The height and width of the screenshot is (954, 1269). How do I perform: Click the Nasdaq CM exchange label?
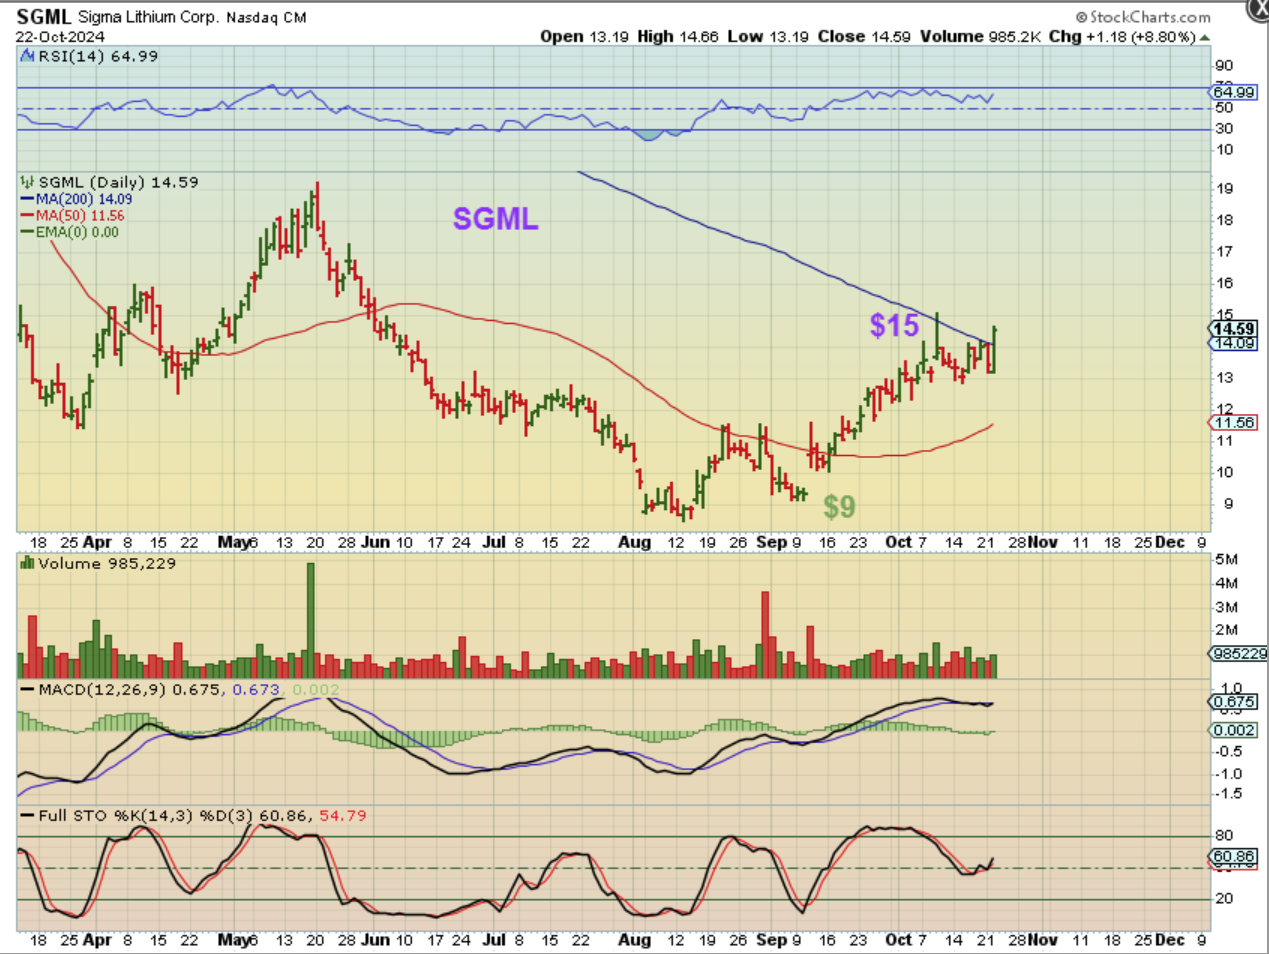click(x=266, y=18)
